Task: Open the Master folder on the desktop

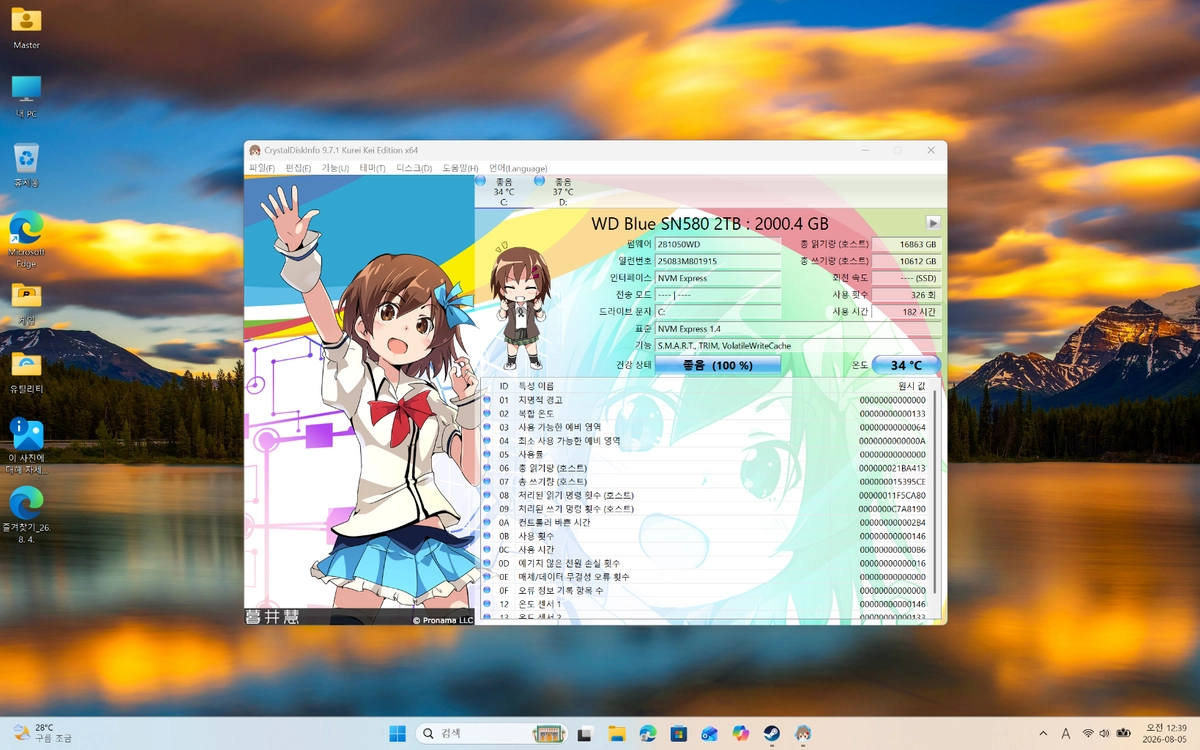Action: click(26, 27)
